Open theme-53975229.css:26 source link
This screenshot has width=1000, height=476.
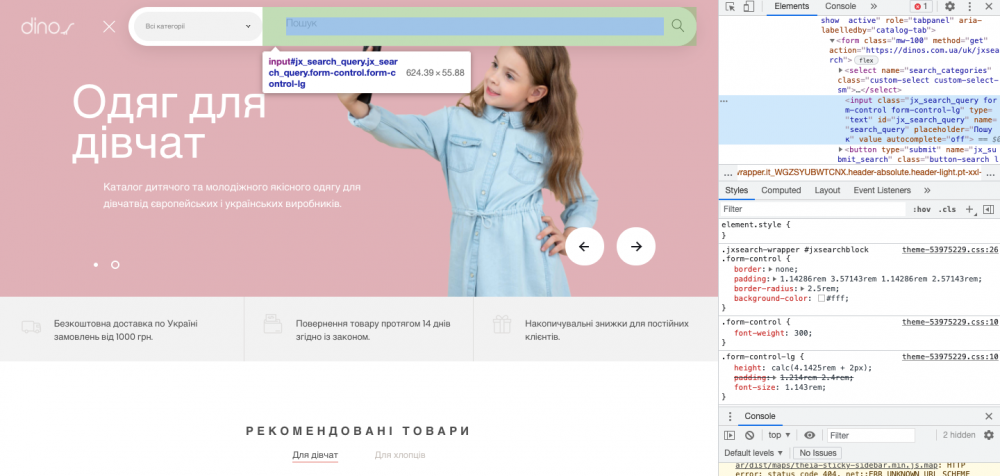[950, 249]
